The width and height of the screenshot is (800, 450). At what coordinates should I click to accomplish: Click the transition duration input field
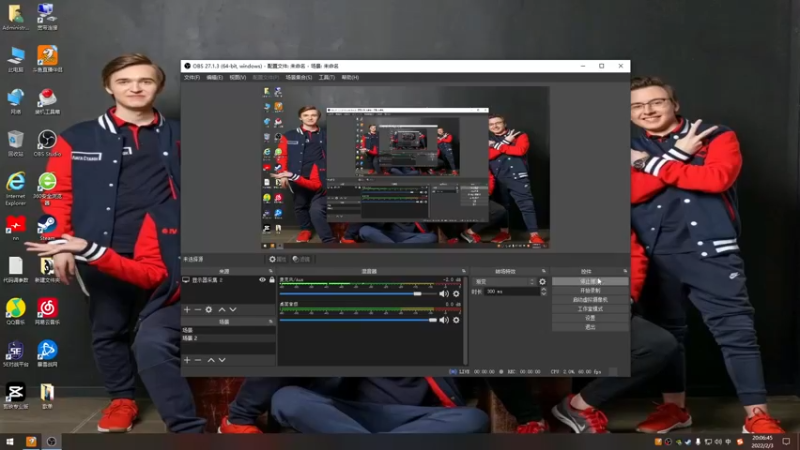pos(511,291)
